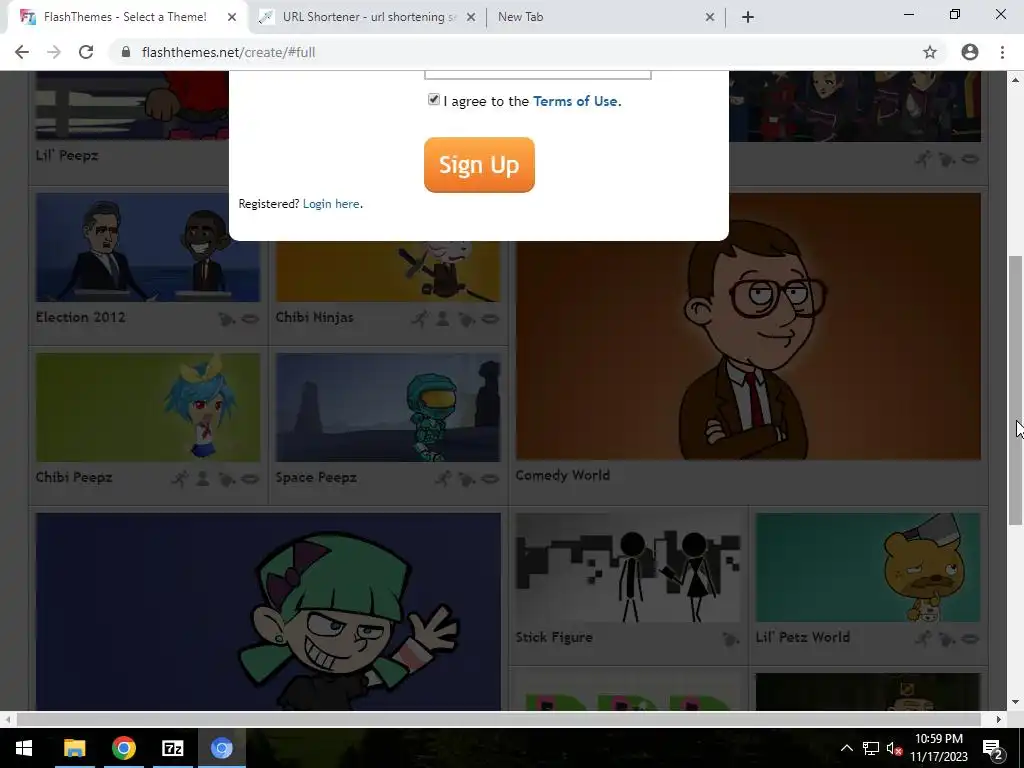Click the lips icon on Lil' Petz World

click(970, 639)
